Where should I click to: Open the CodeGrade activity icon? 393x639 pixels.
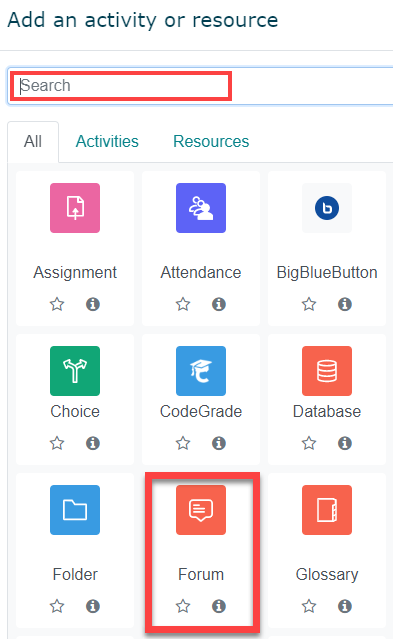(201, 371)
